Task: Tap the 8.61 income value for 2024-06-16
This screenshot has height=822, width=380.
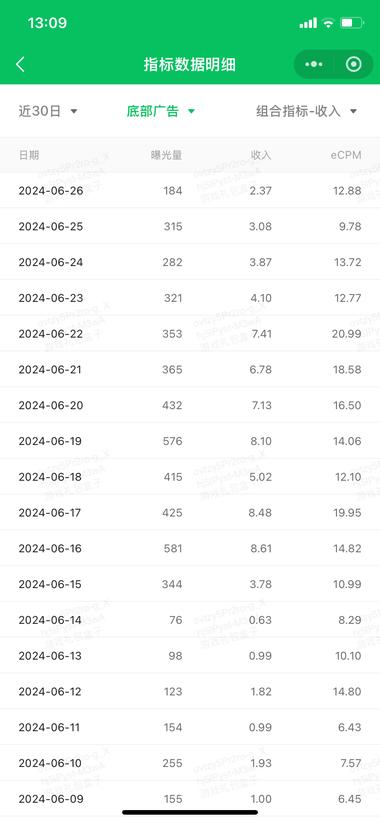Action: coord(260,548)
